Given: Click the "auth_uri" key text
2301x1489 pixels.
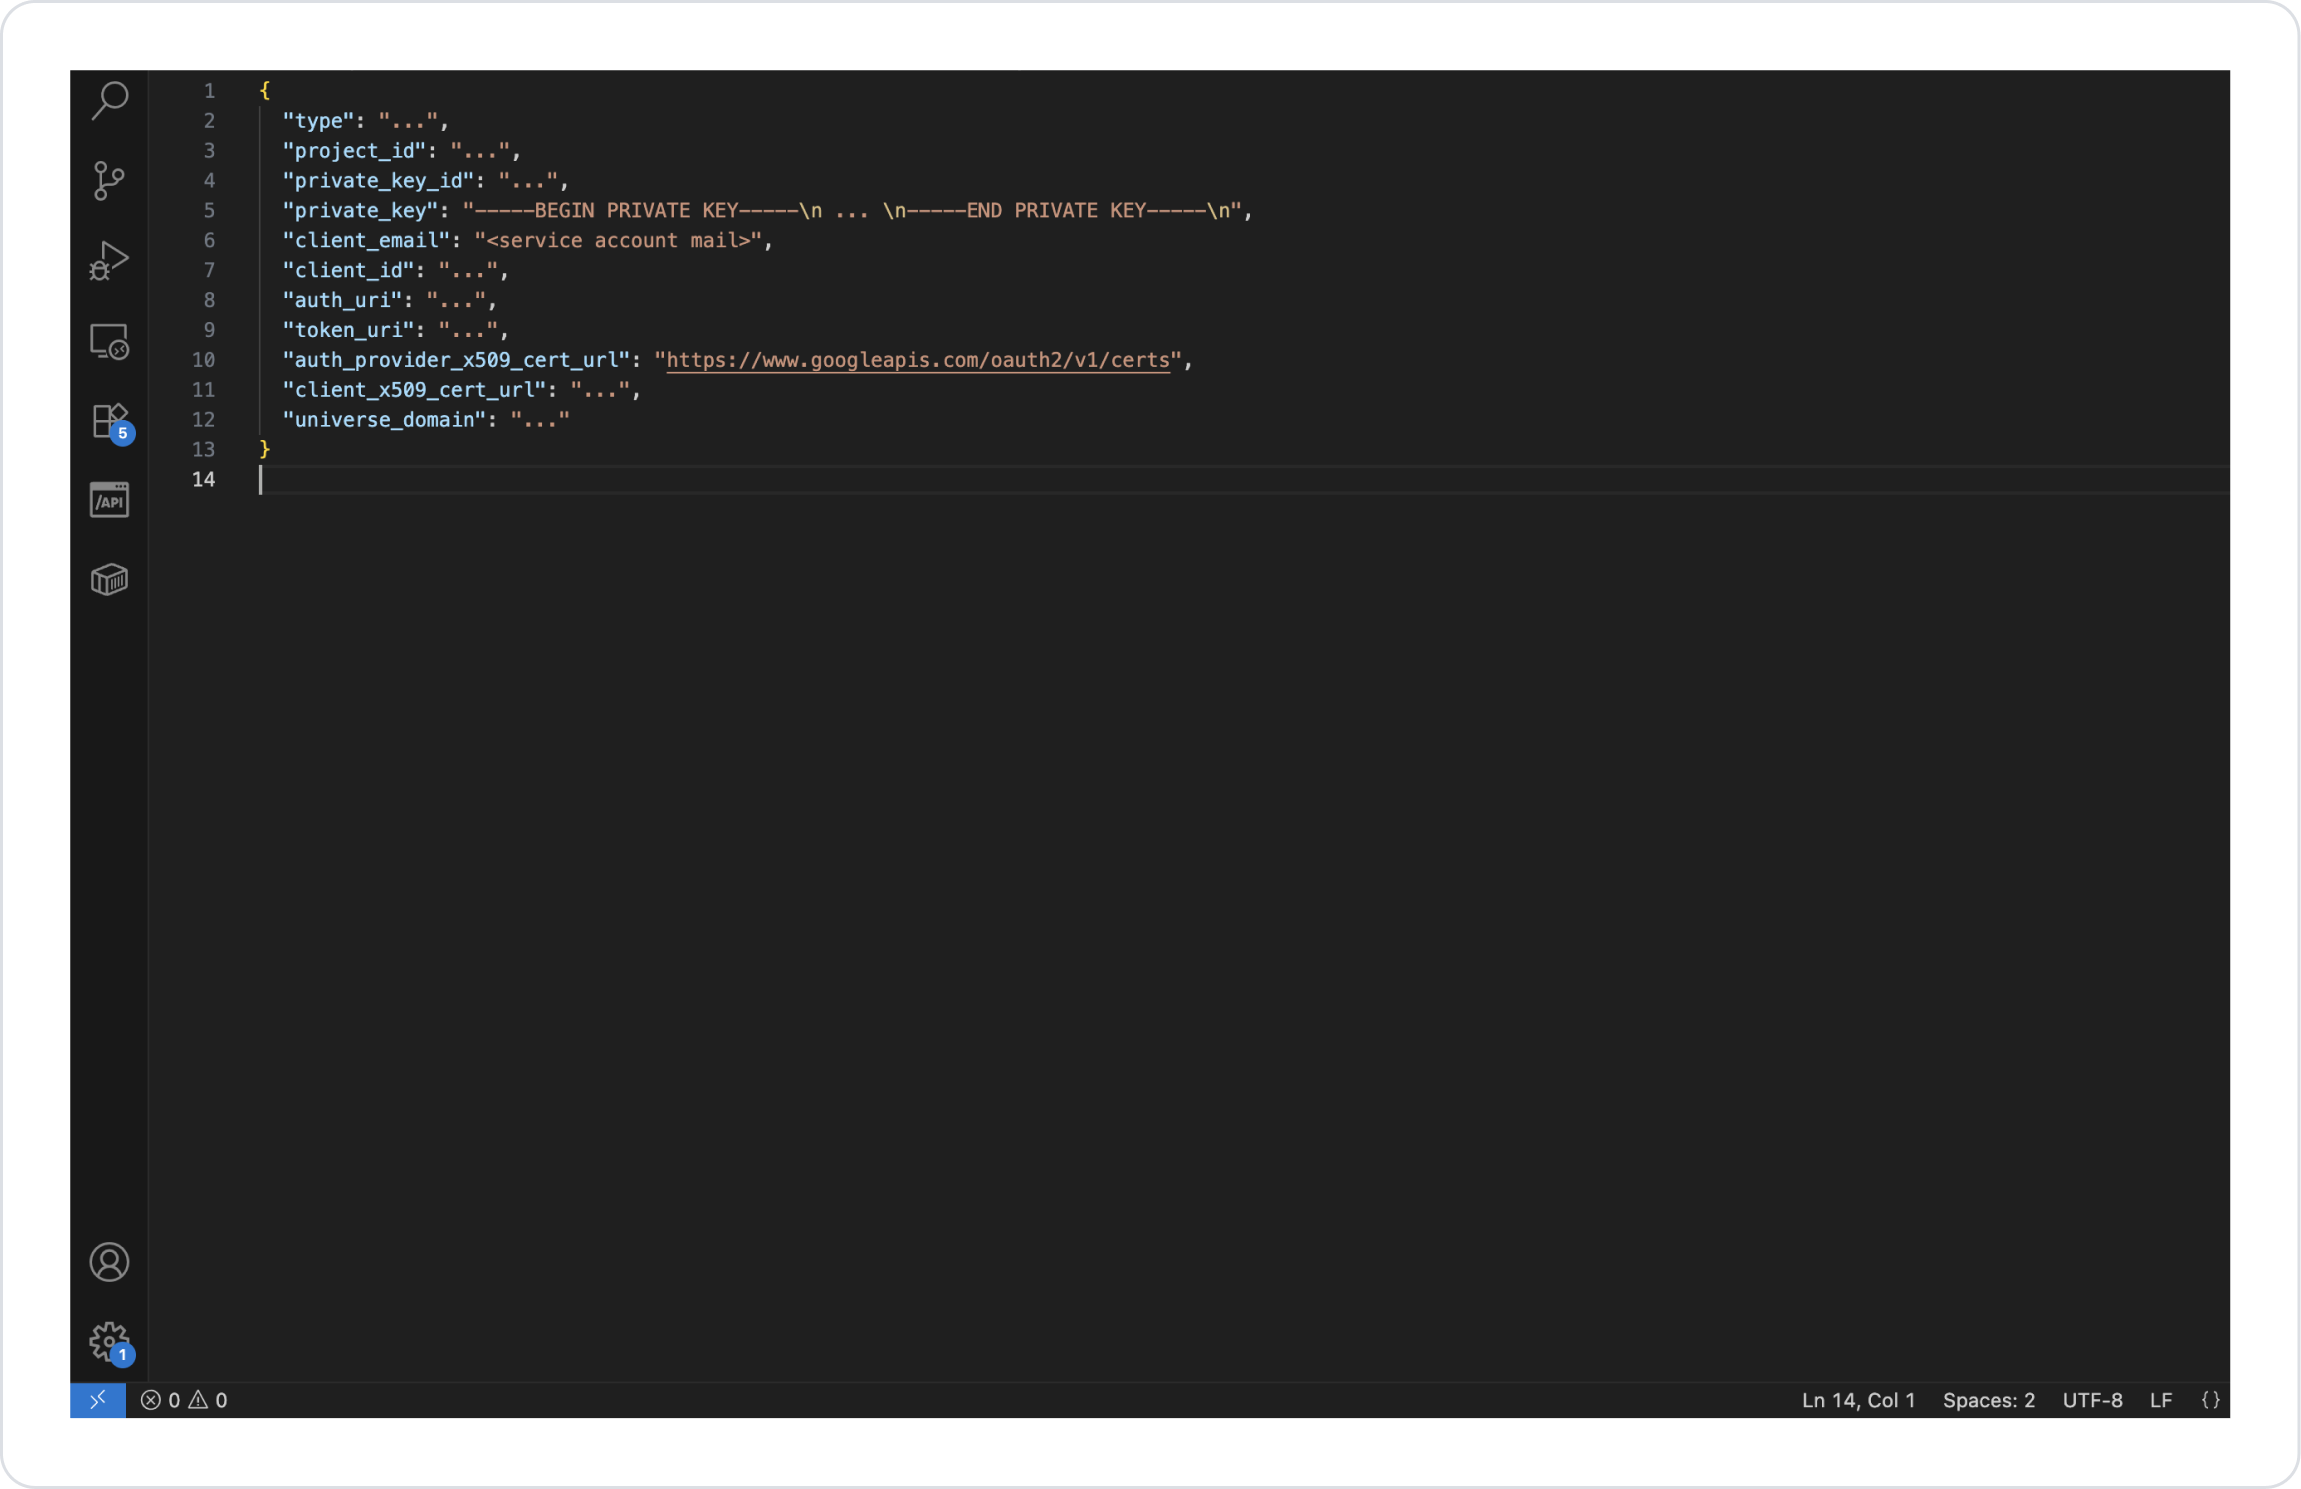Looking at the screenshot, I should click(x=342, y=300).
